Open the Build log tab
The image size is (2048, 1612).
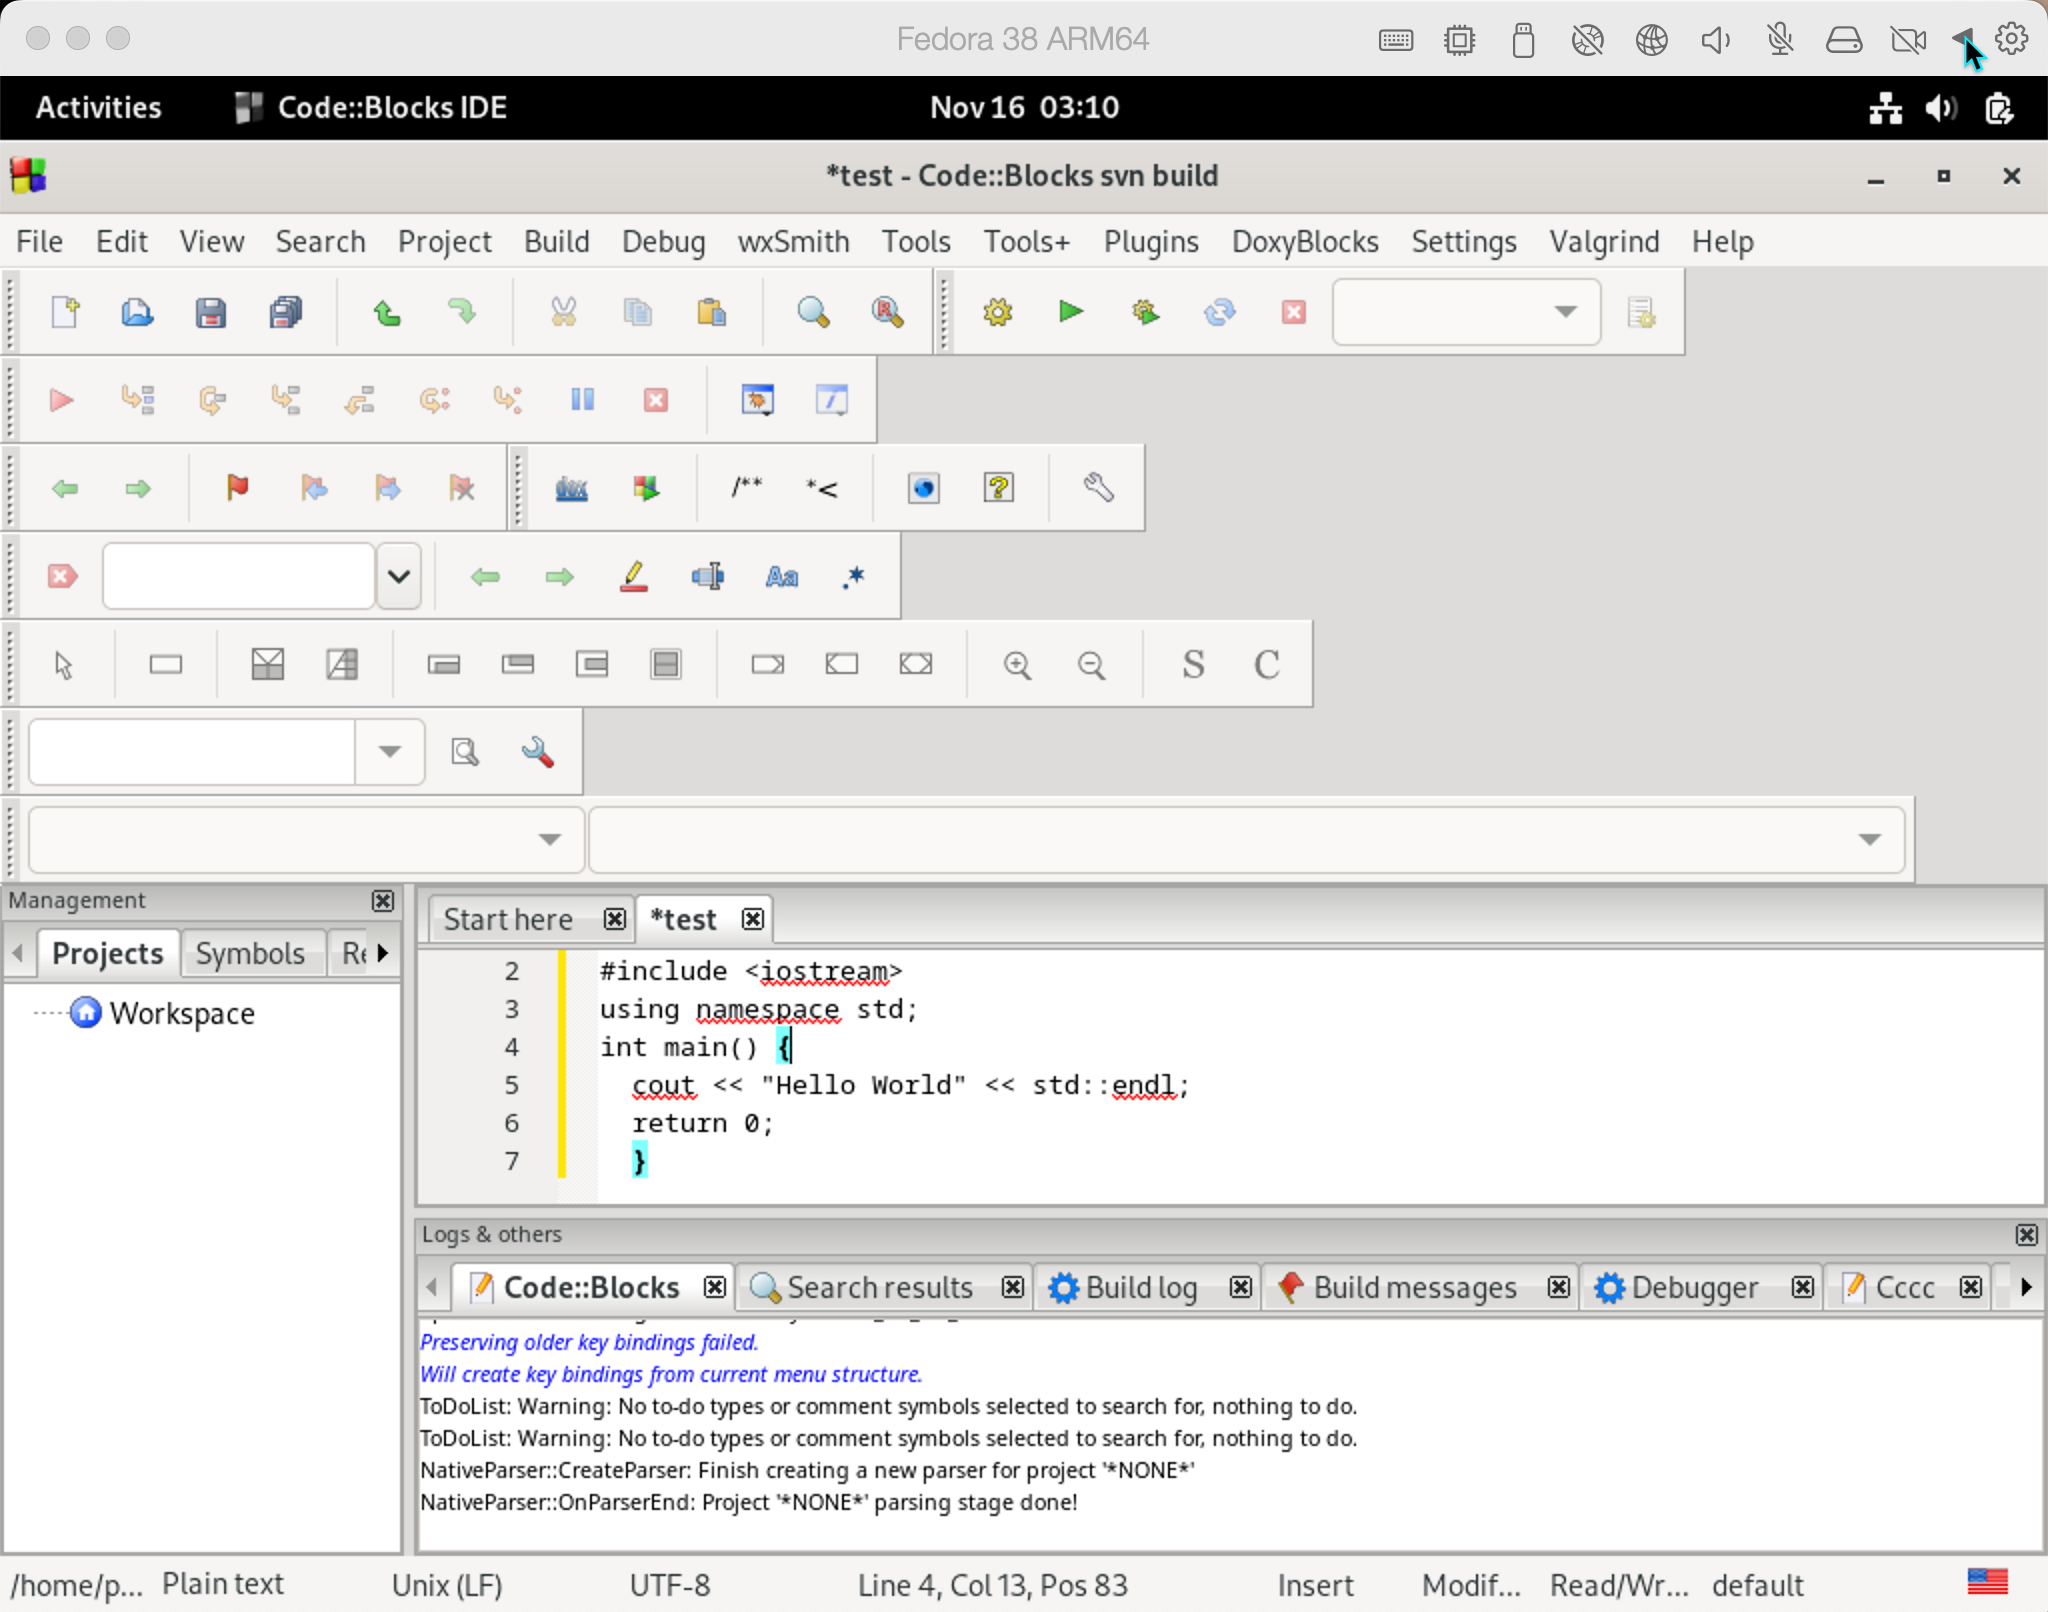pos(1141,1288)
